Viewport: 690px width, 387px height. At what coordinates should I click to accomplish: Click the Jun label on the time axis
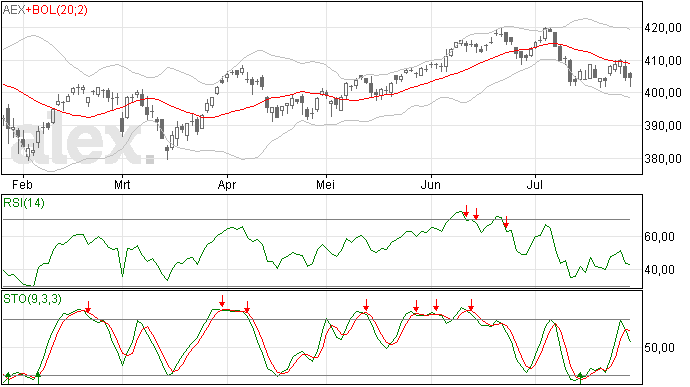tap(430, 184)
